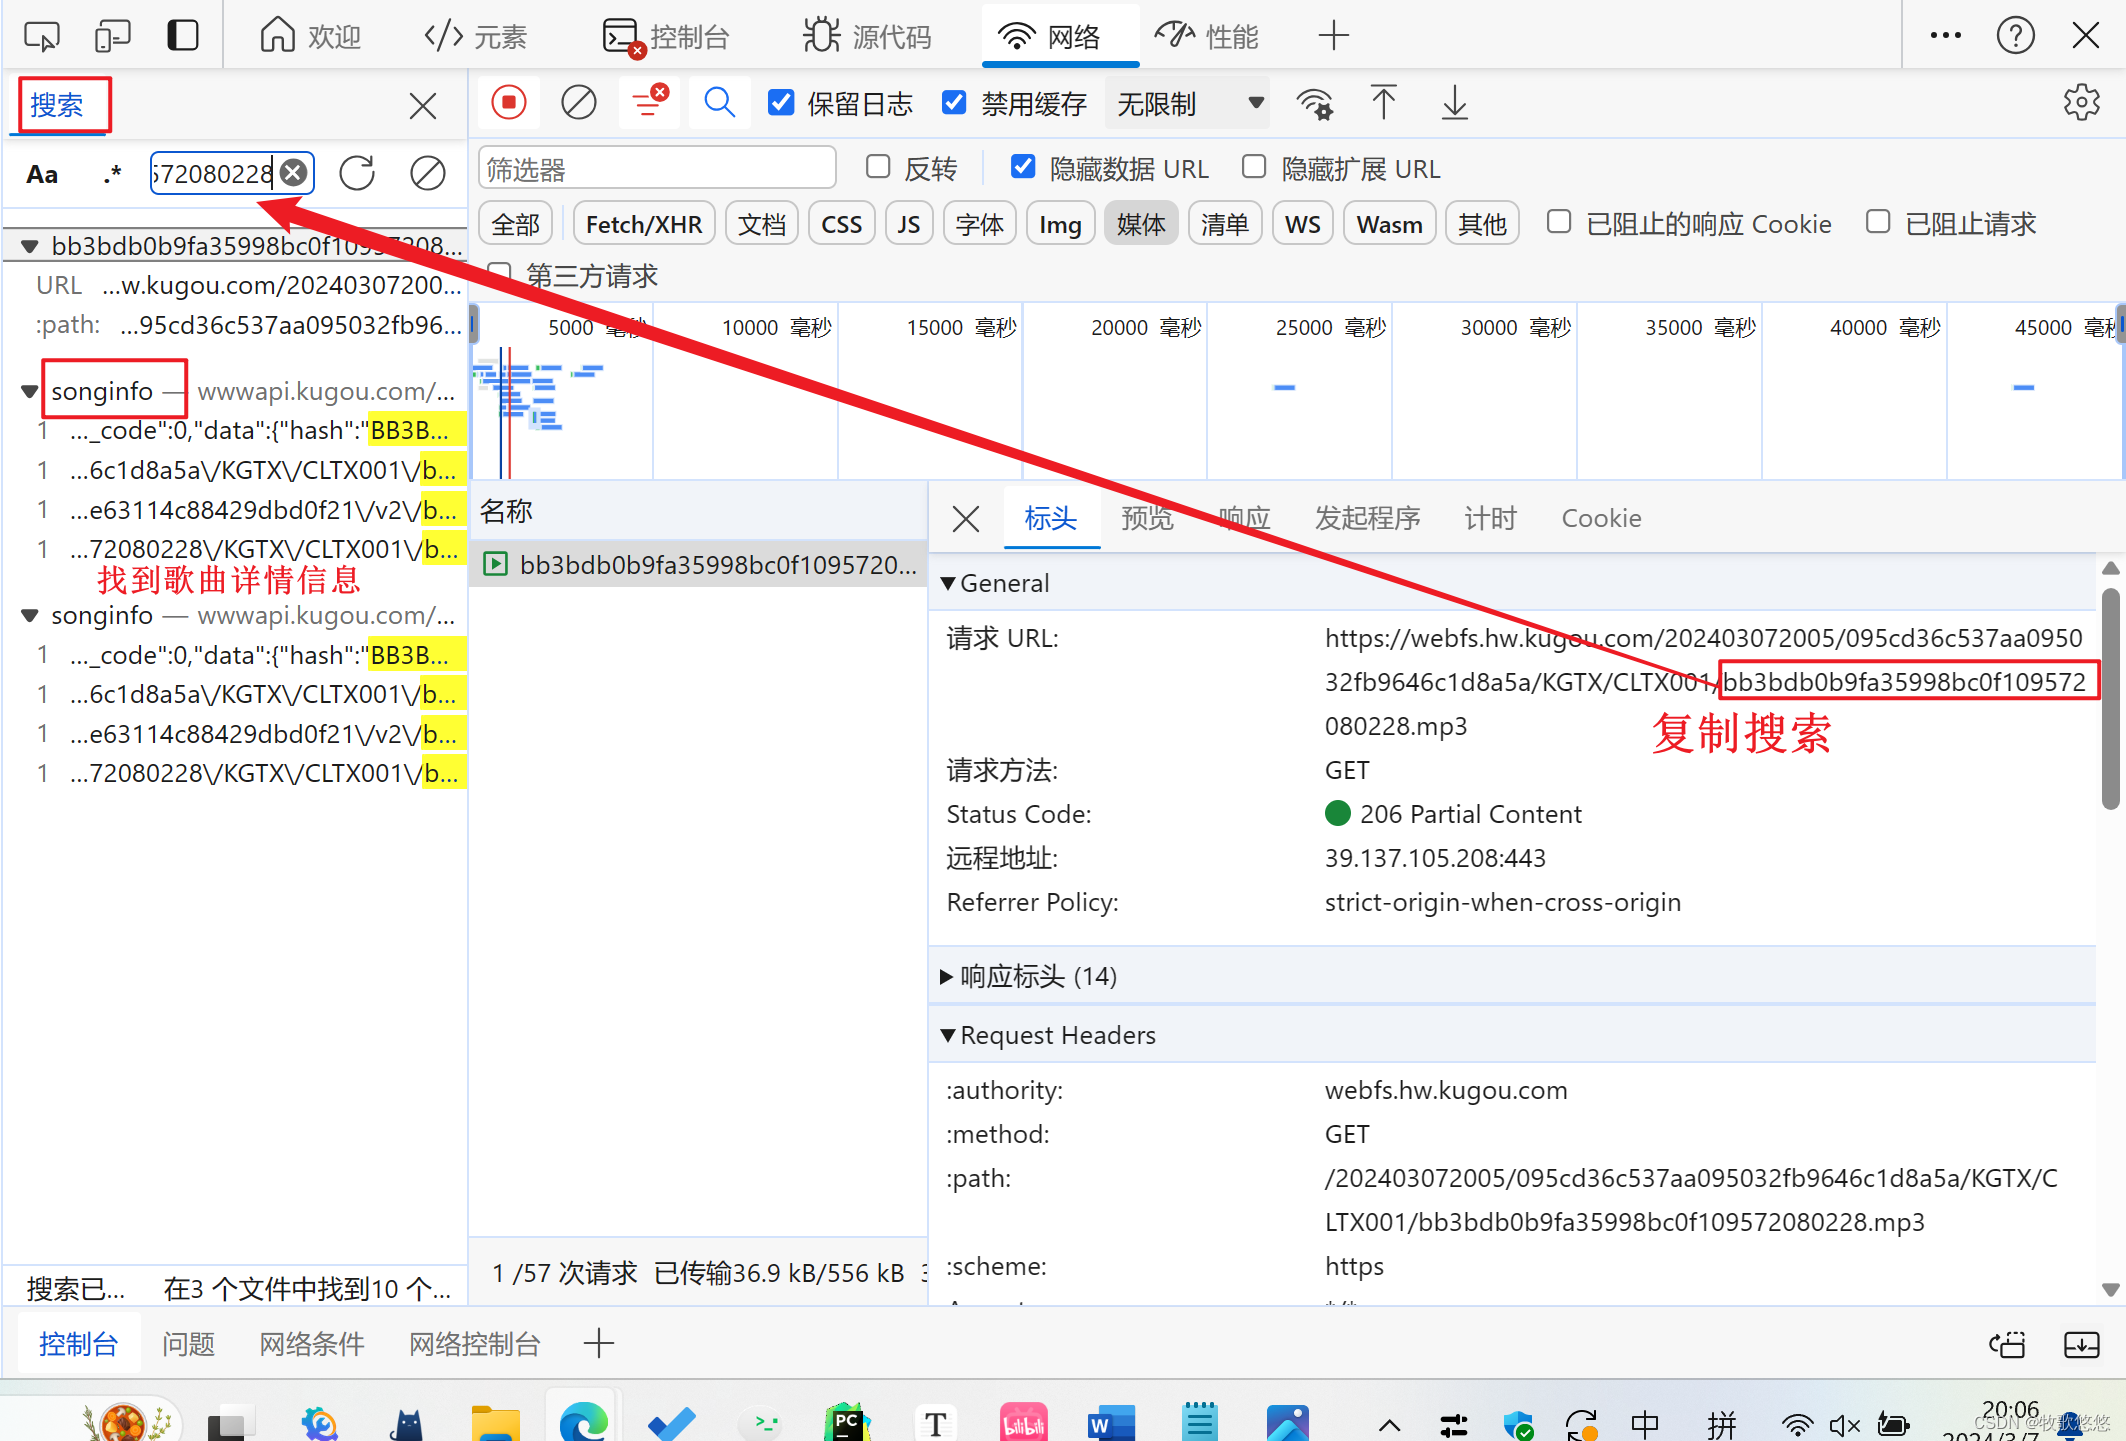2126x1441 pixels.
Task: Select the JS filter button
Action: click(908, 224)
